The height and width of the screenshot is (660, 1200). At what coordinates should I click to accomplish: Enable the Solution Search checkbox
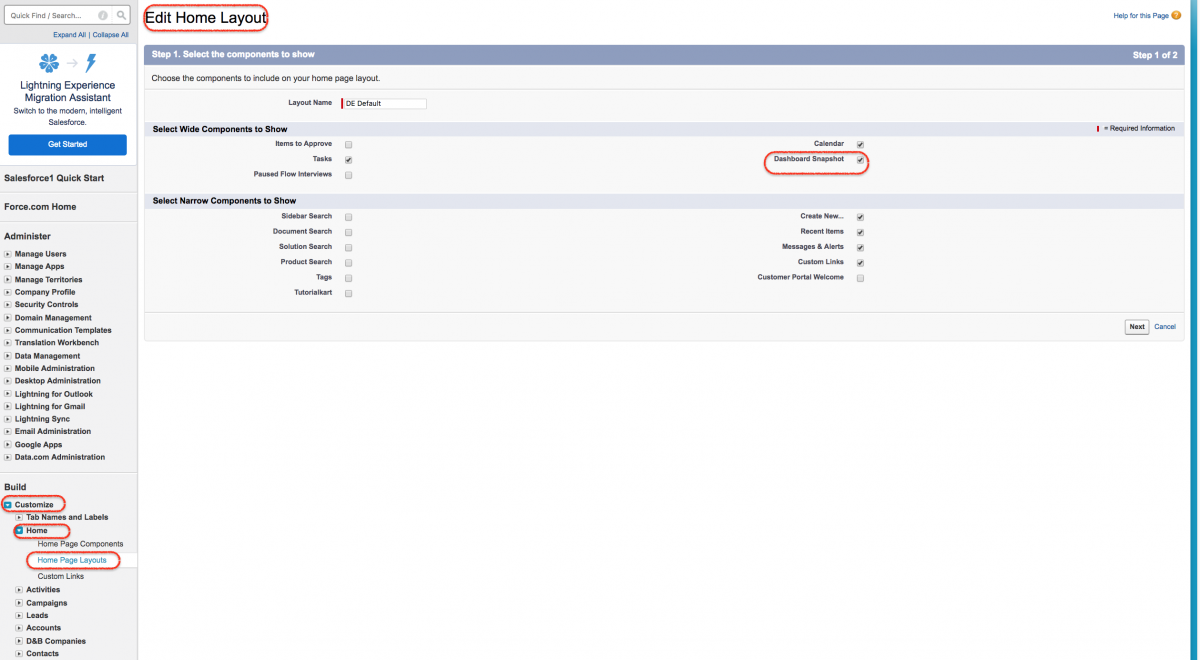tap(349, 247)
